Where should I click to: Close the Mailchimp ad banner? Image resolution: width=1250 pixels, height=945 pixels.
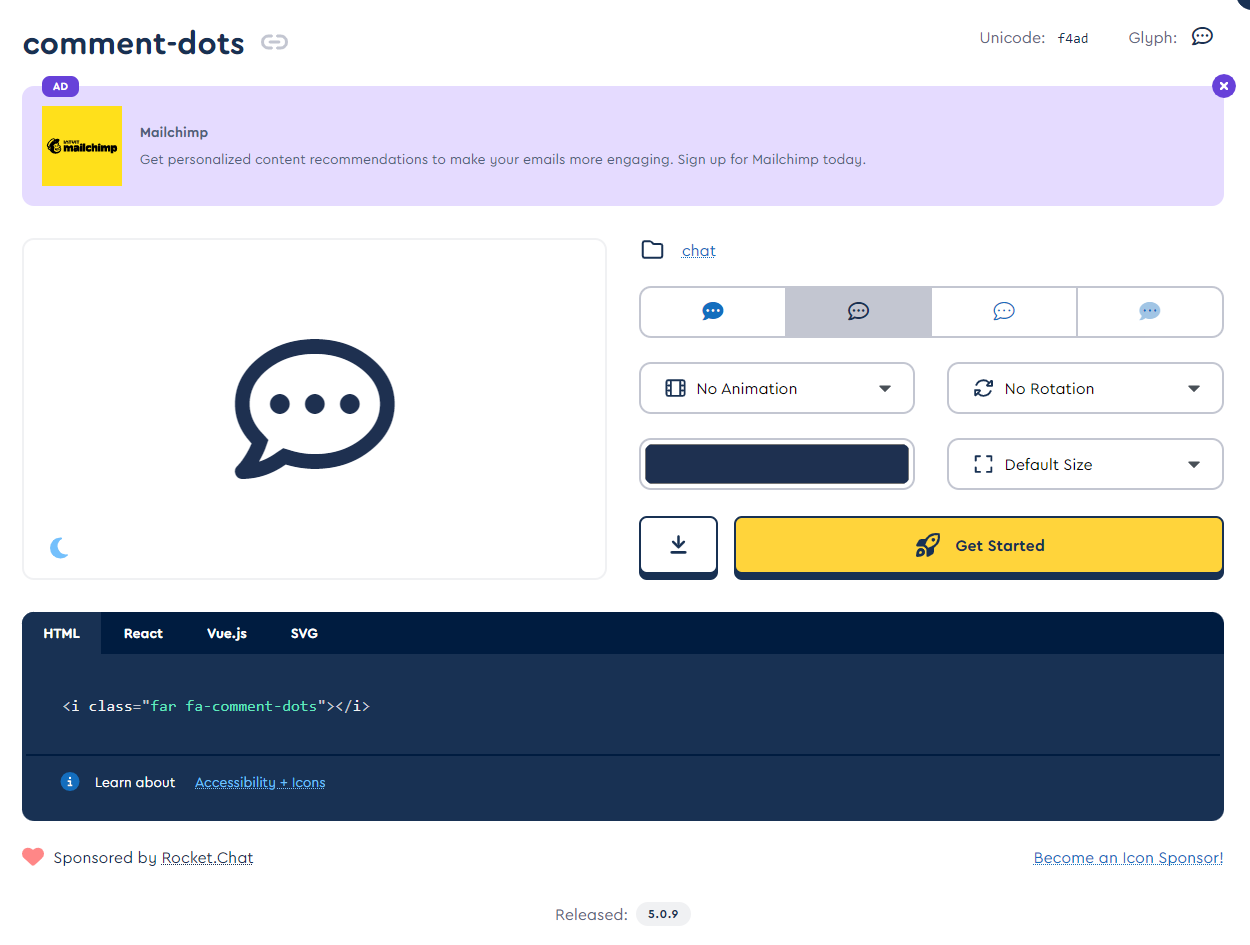pos(1224,86)
